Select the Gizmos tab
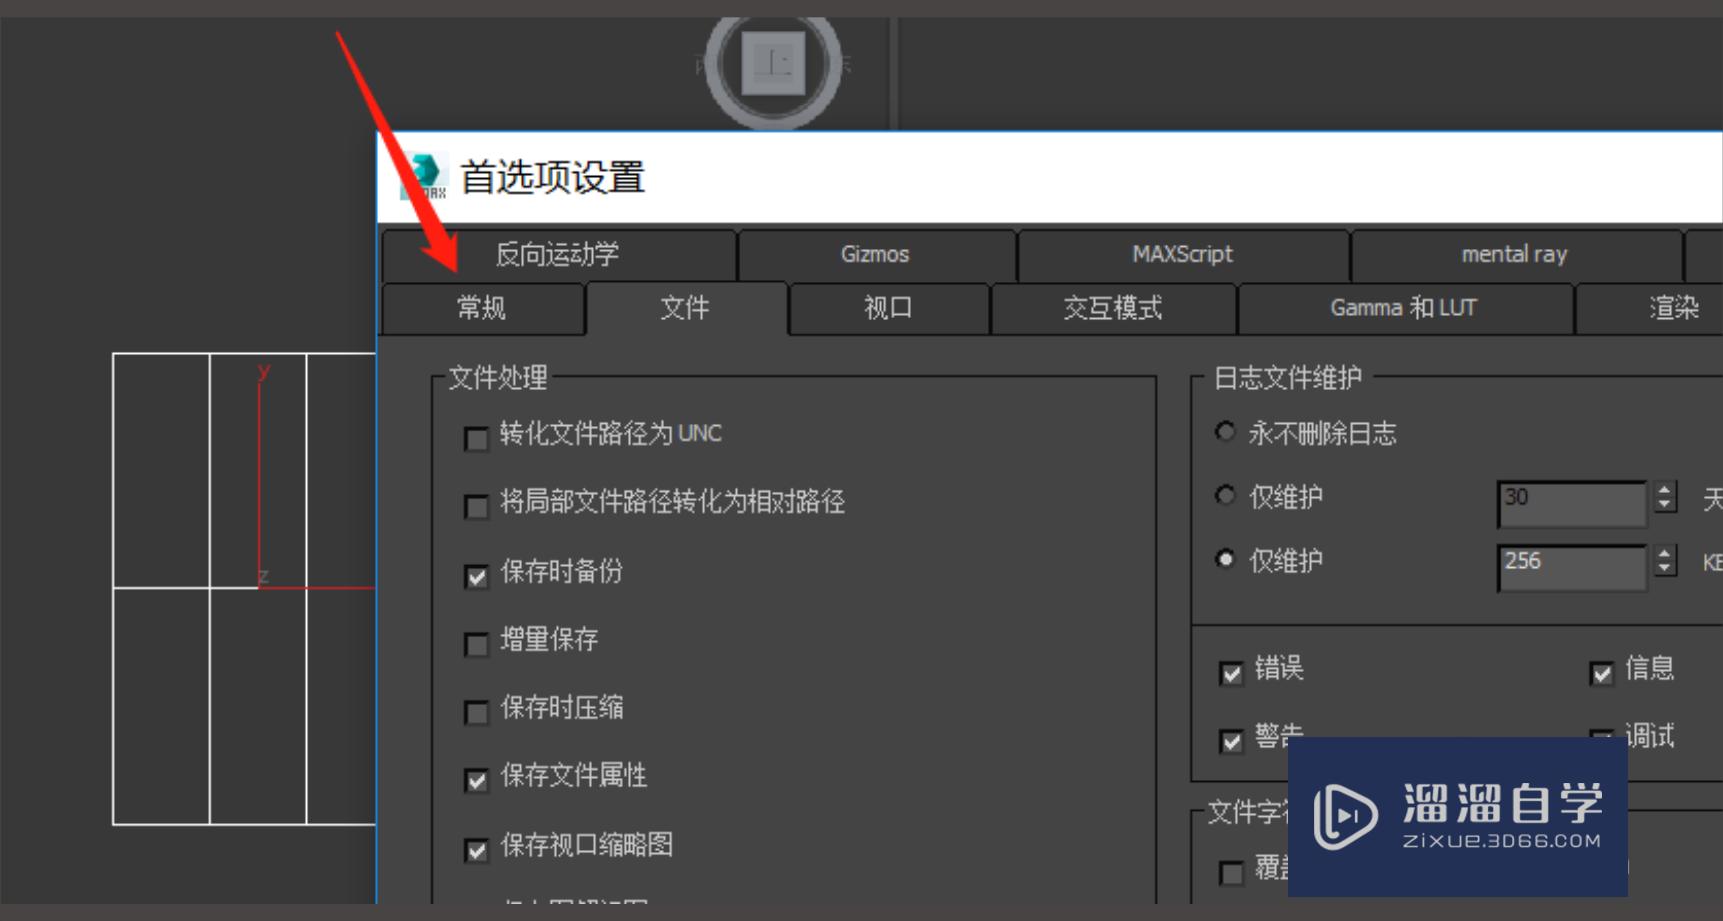Viewport: 1723px width, 921px height. (x=875, y=254)
